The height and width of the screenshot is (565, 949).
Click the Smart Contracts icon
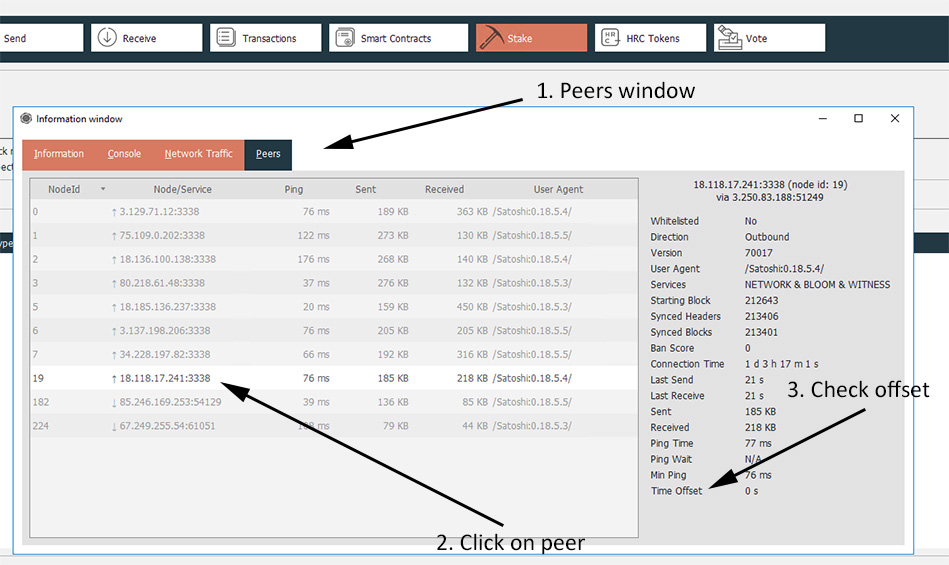tap(345, 38)
